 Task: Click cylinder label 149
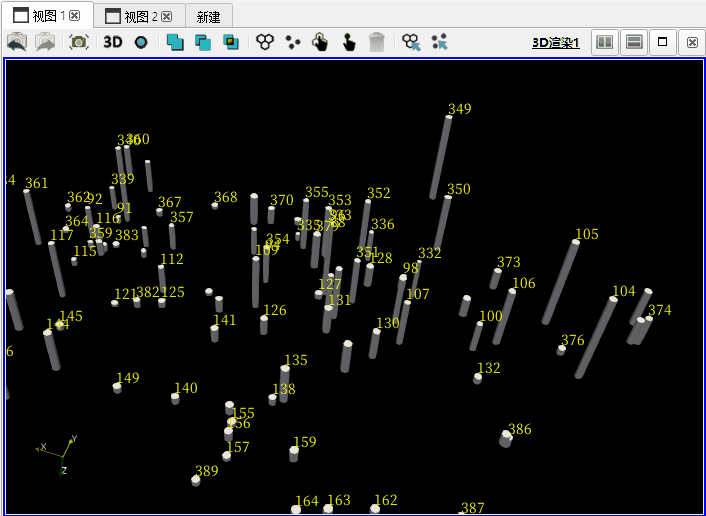click(128, 378)
